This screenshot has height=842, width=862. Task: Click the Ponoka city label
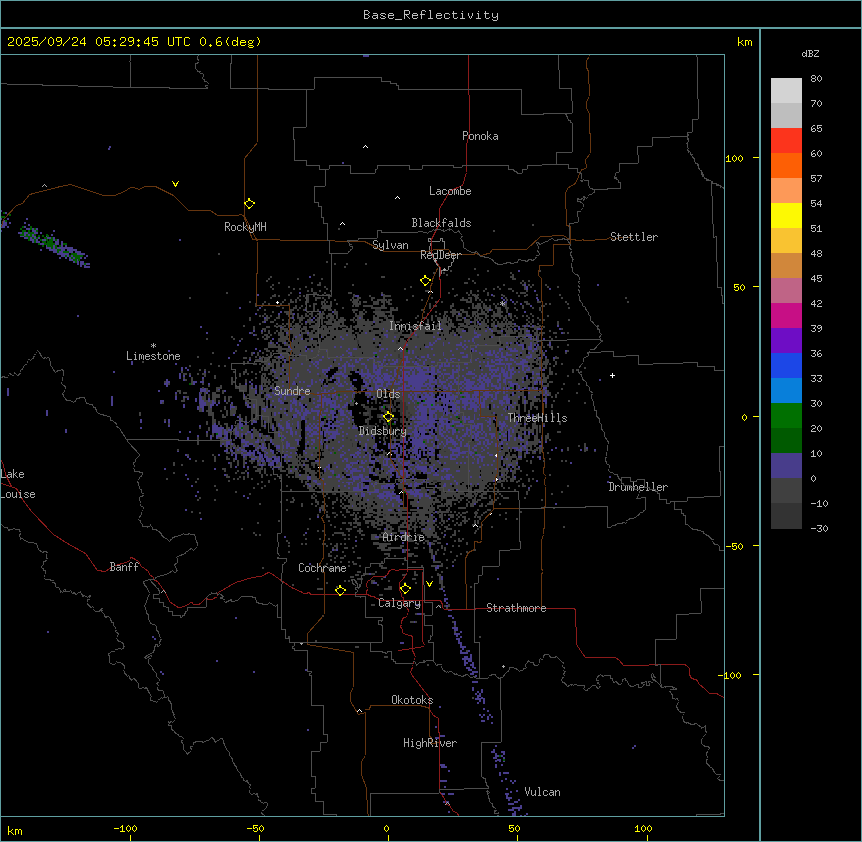pyautogui.click(x=480, y=136)
